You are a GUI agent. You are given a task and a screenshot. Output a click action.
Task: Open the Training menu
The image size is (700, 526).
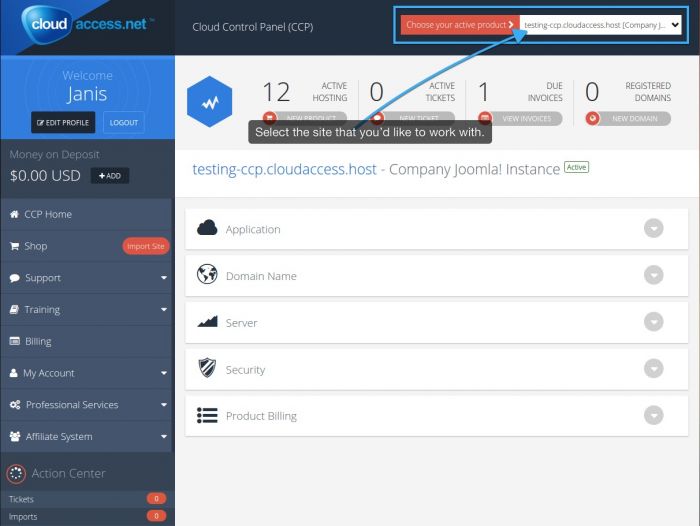(87, 309)
